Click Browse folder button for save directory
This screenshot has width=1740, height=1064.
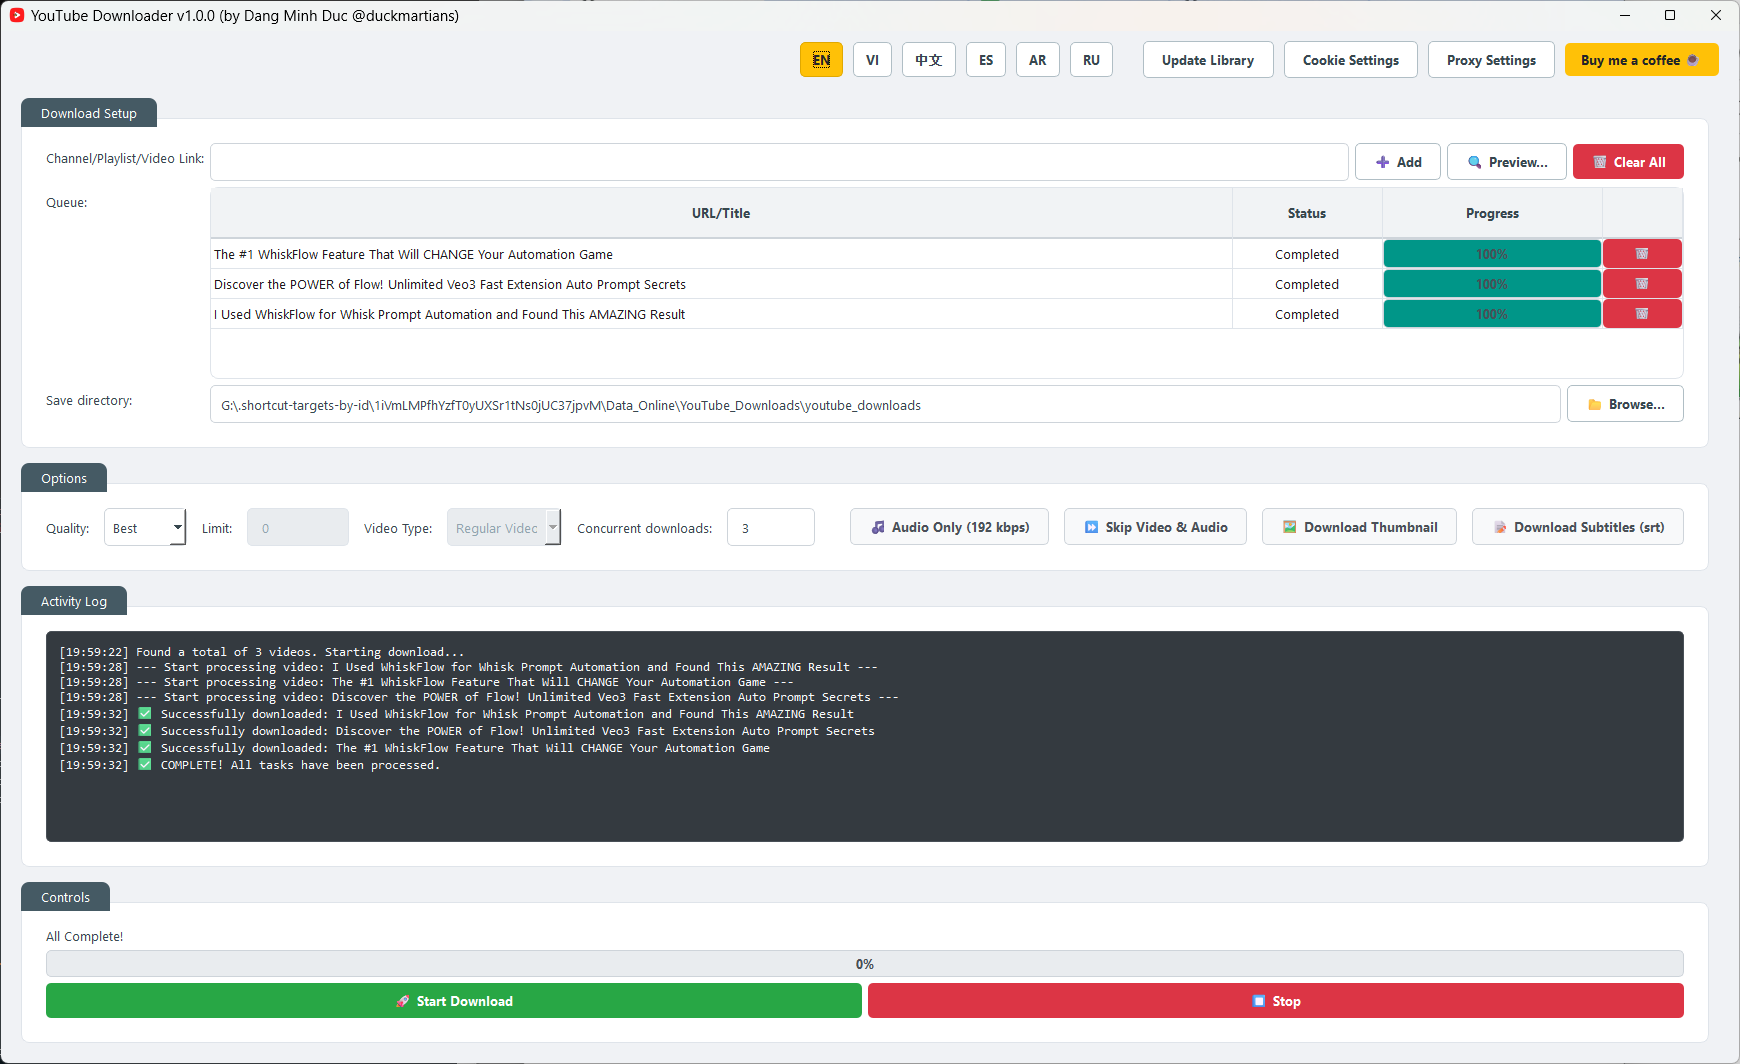pyautogui.click(x=1625, y=404)
